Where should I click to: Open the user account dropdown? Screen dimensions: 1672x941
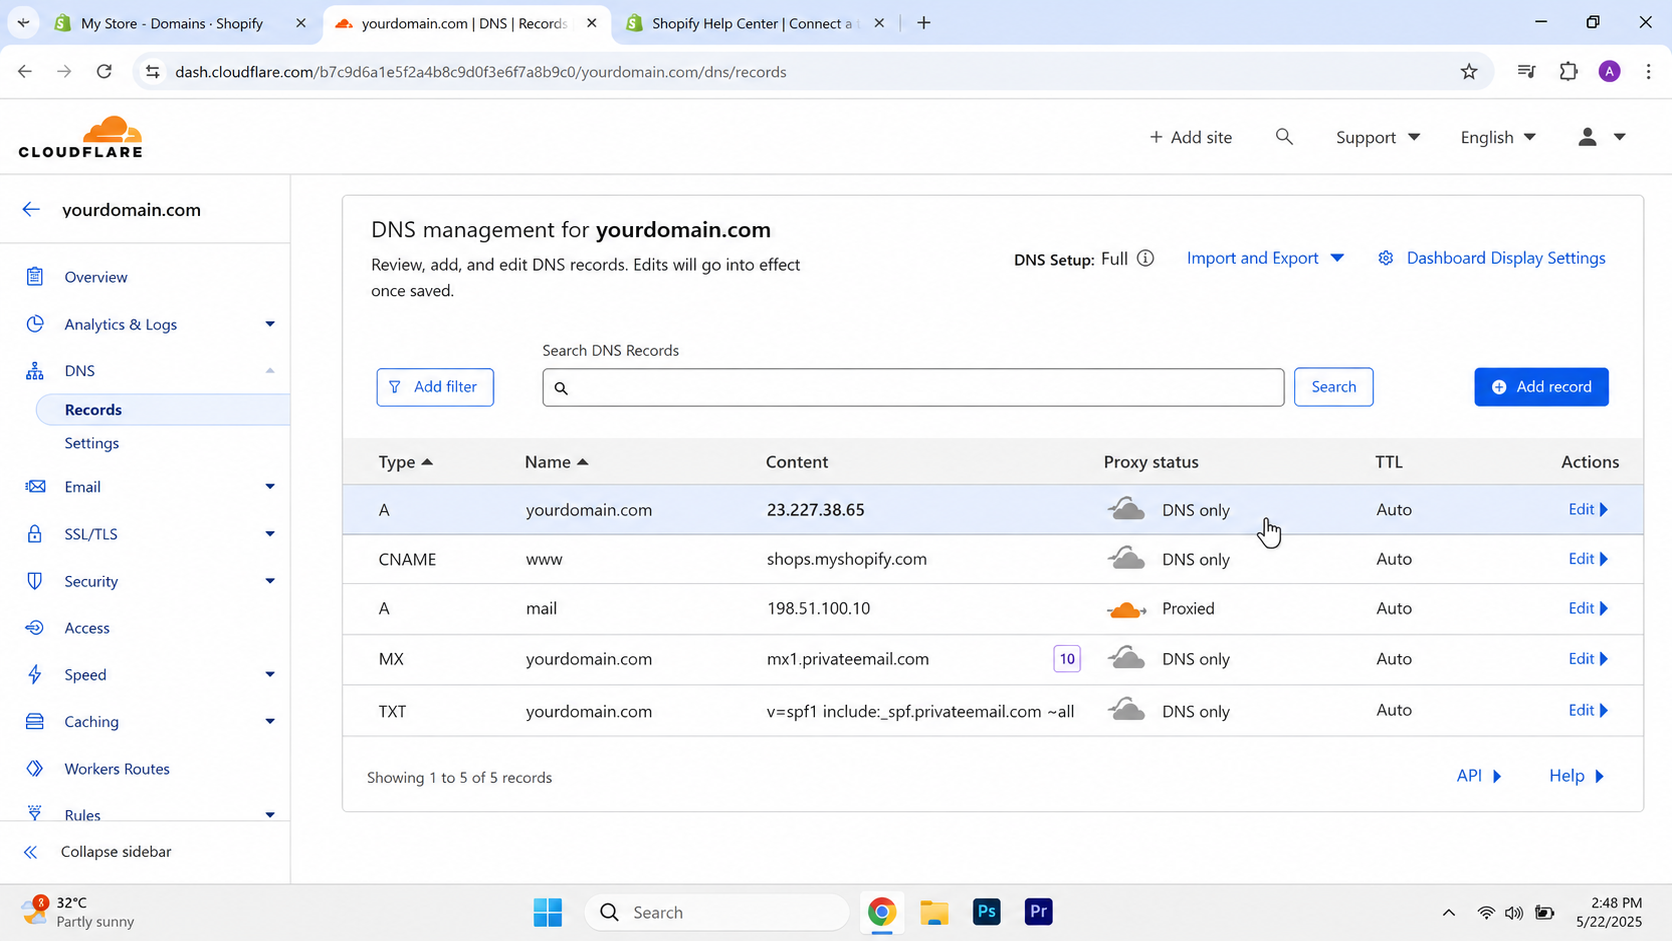[x=1602, y=137]
